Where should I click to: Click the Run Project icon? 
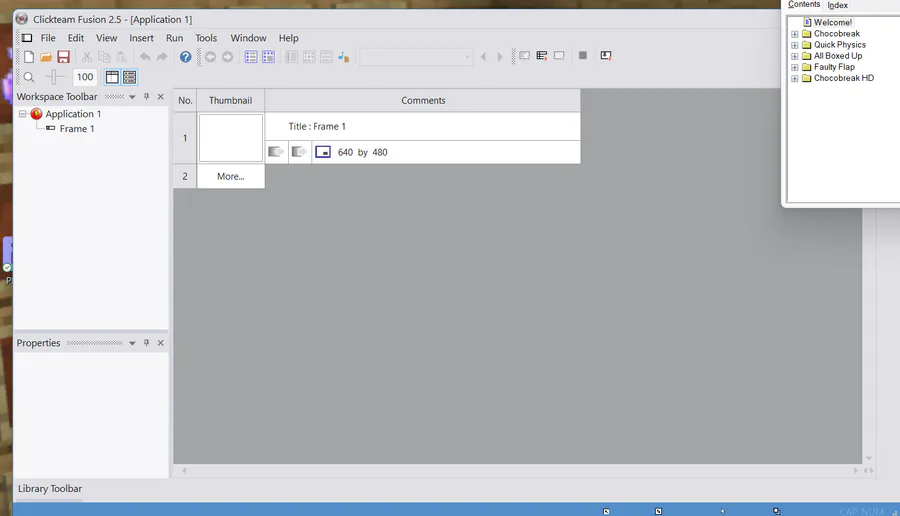tap(525, 56)
